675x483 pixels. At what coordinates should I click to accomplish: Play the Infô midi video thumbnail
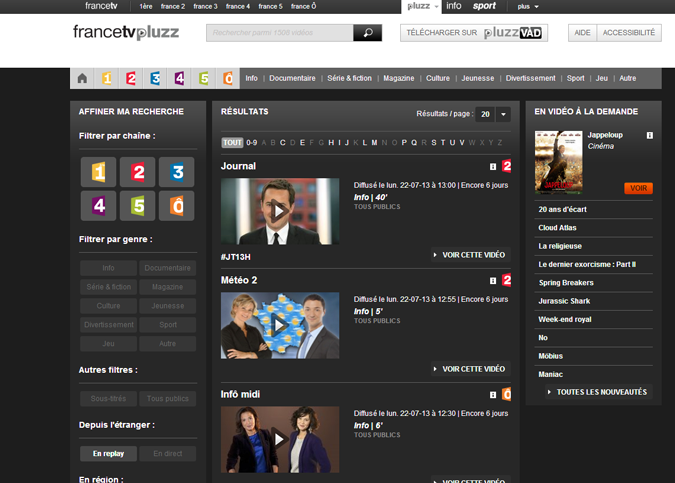280,440
